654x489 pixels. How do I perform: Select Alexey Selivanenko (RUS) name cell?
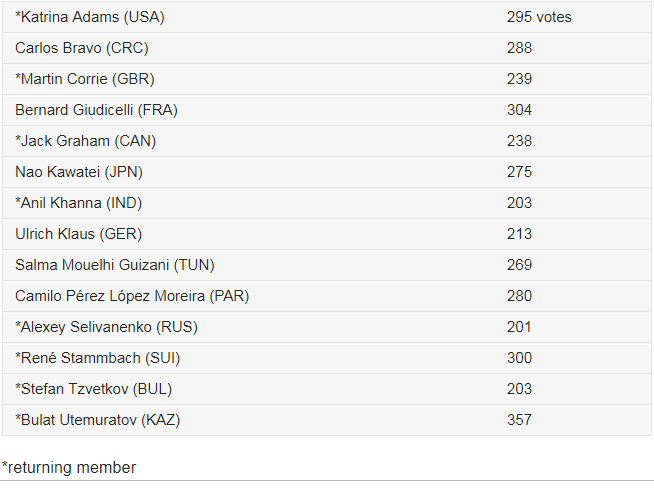pyautogui.click(x=106, y=327)
